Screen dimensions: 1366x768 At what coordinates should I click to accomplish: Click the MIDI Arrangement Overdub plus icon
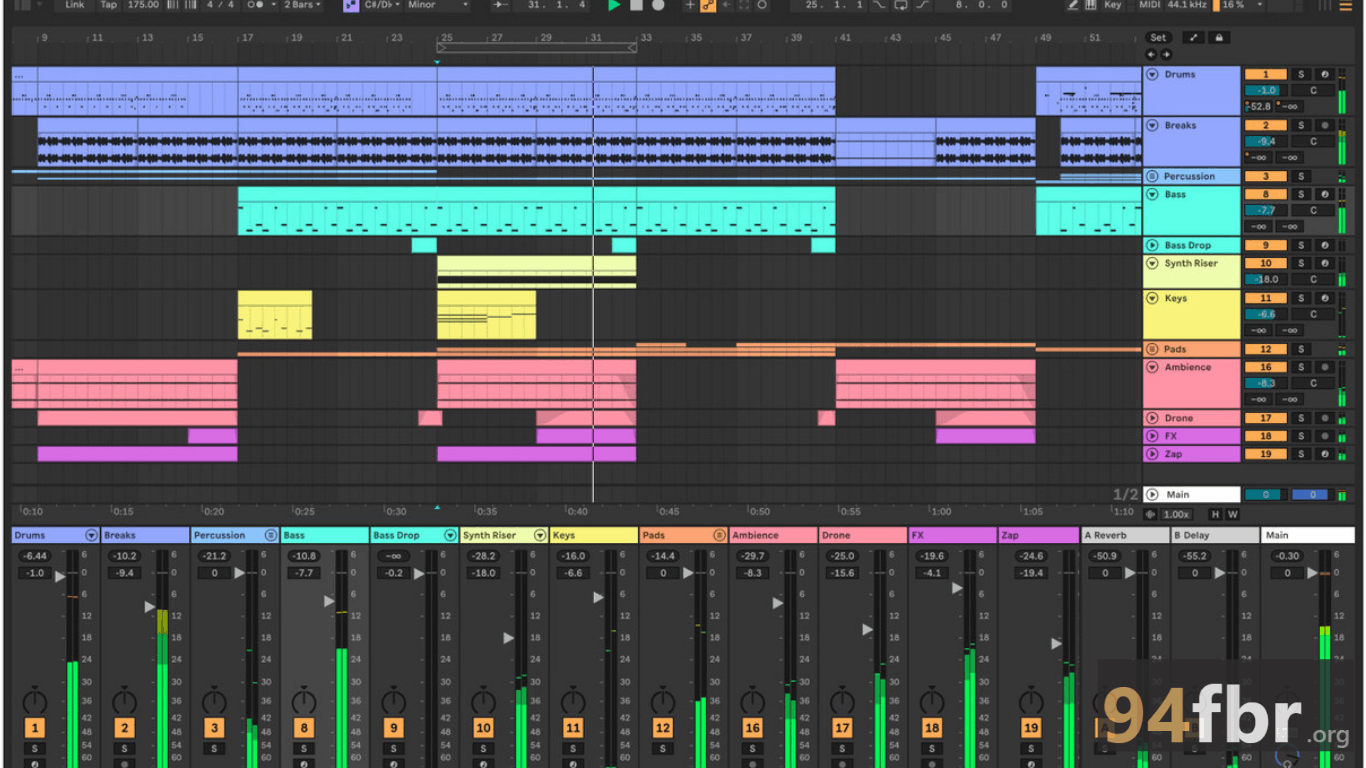click(689, 5)
